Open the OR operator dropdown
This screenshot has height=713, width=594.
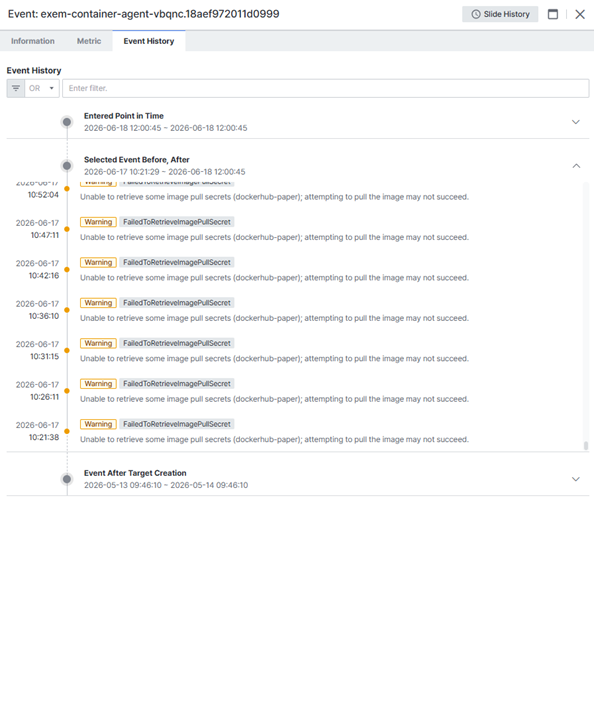[x=42, y=88]
